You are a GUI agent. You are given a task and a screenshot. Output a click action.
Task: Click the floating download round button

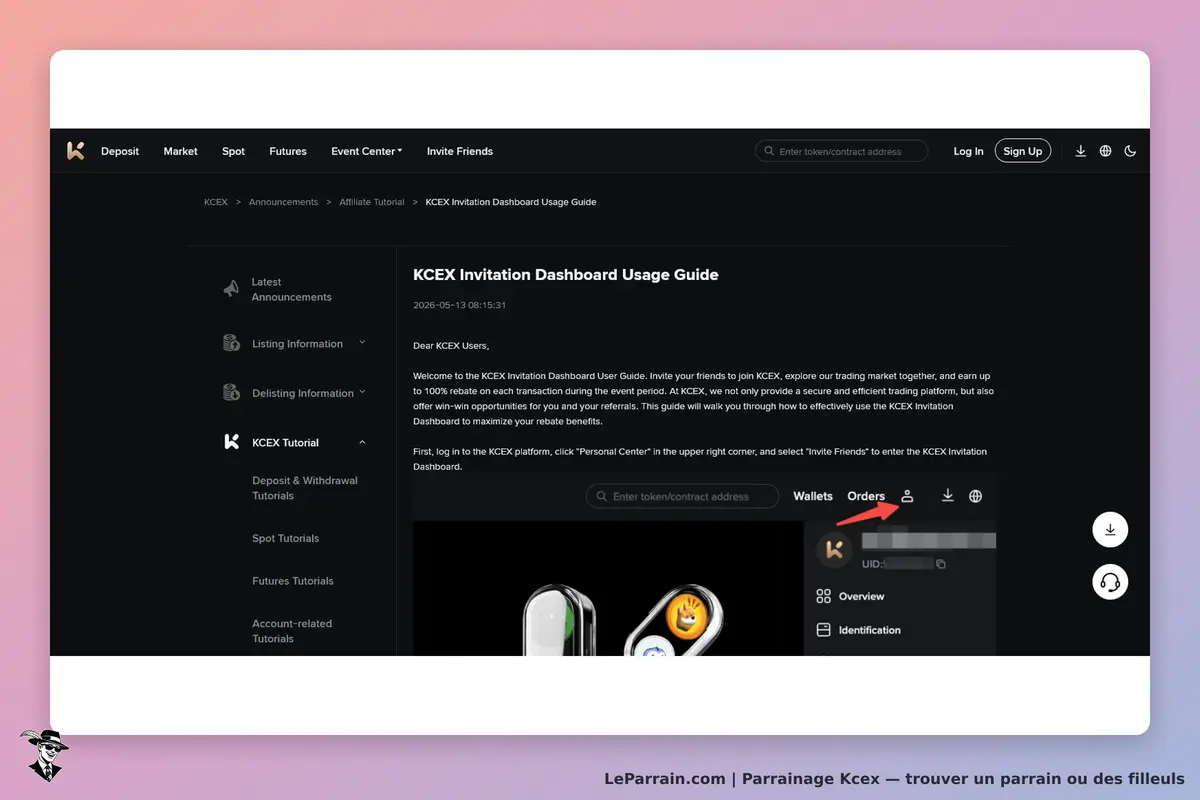pyautogui.click(x=1110, y=530)
